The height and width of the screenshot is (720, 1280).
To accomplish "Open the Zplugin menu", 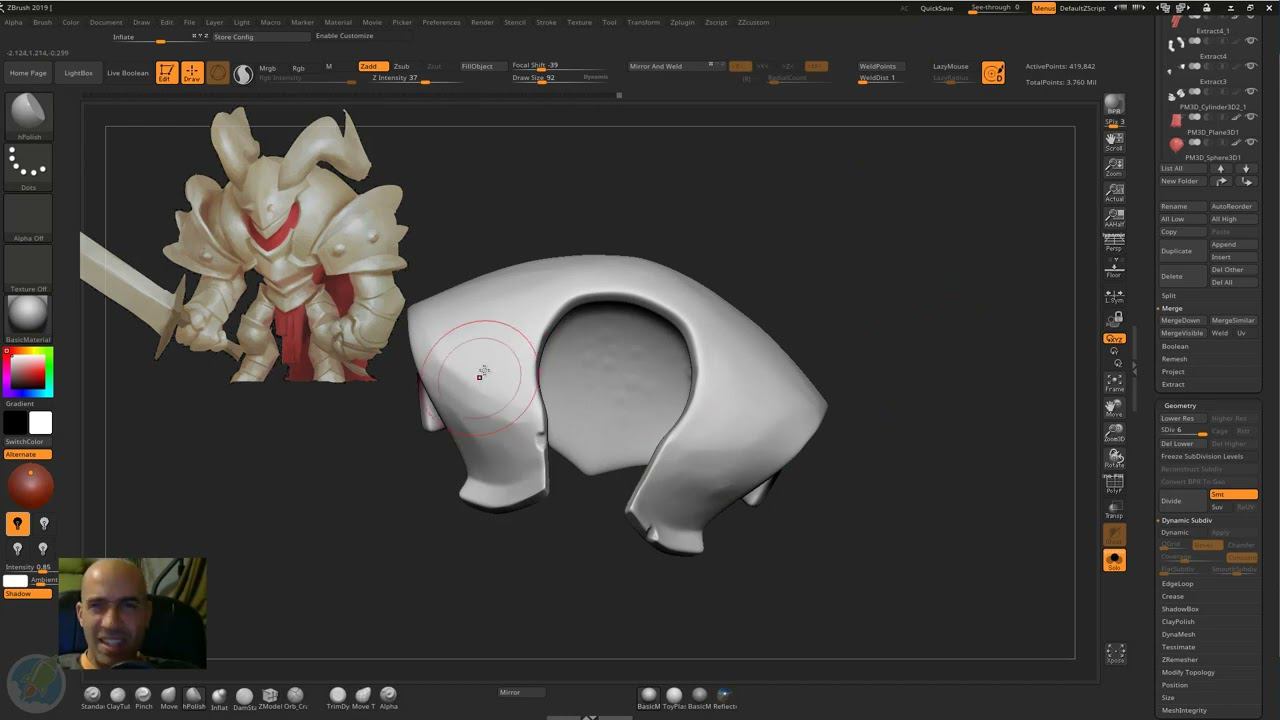I will click(682, 22).
